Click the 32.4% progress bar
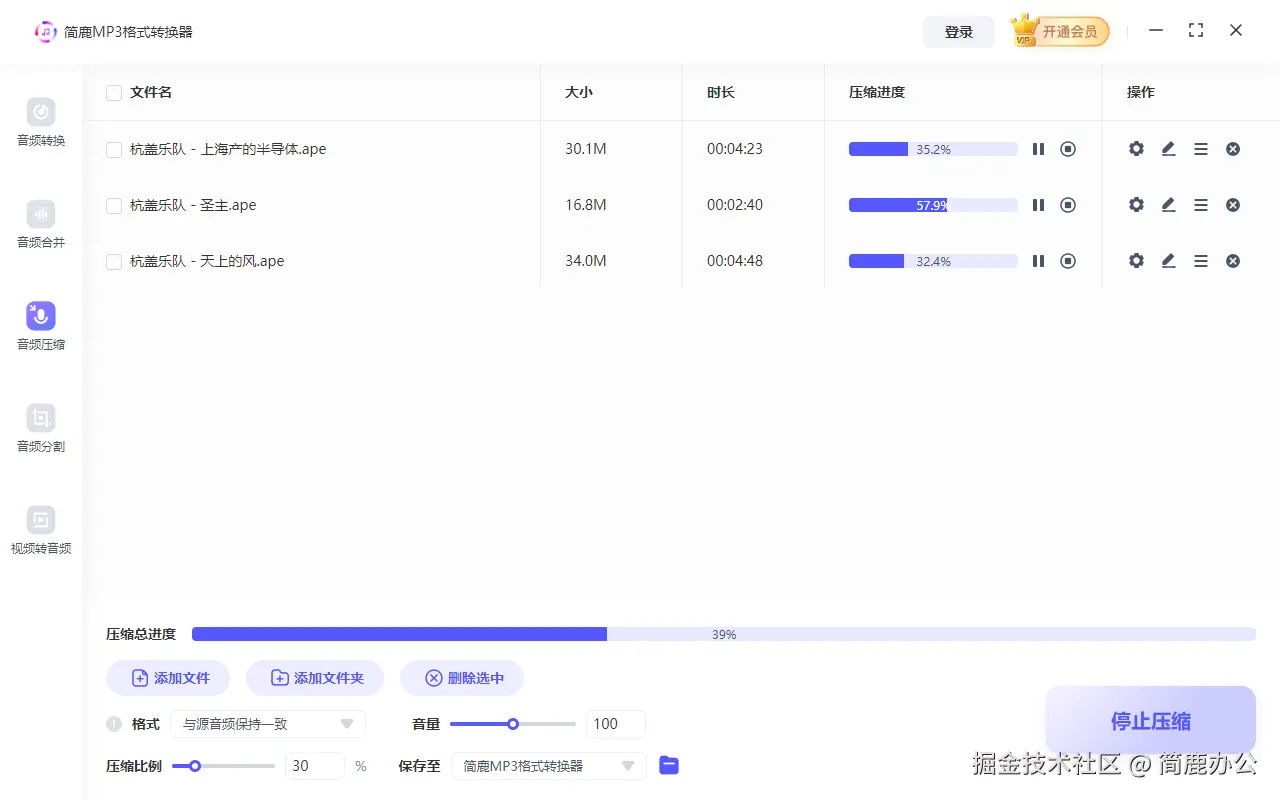This screenshot has width=1280, height=800. point(933,261)
